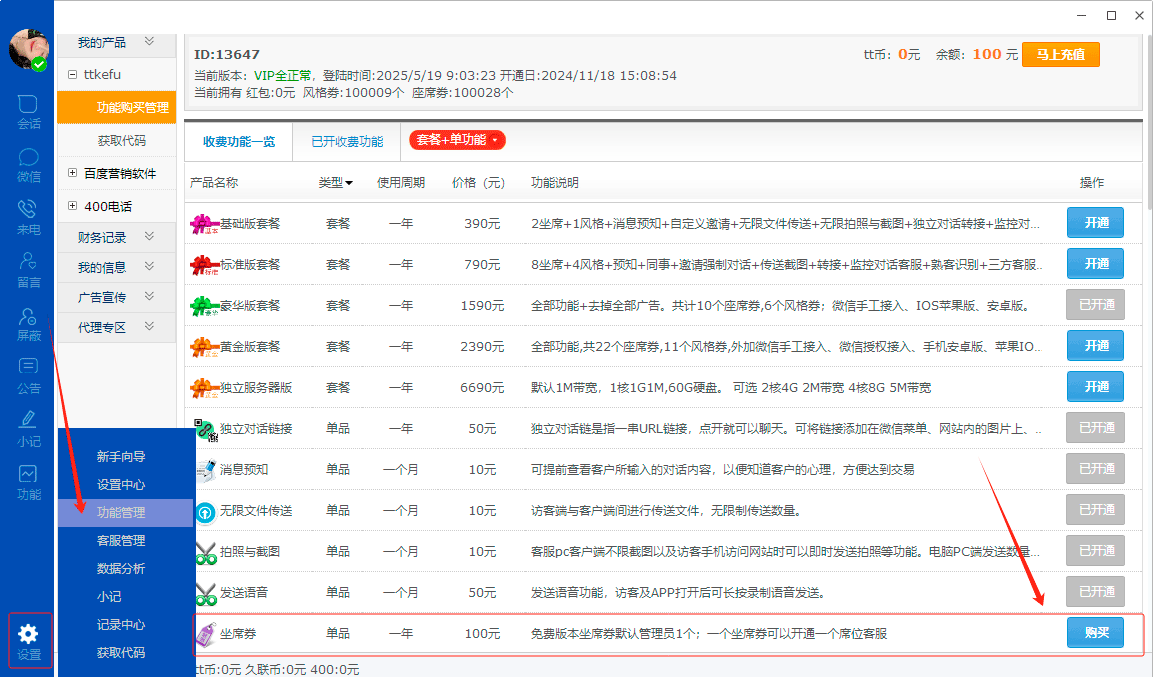Click the 价格（元） column header
1153x677 pixels.
click(x=479, y=182)
